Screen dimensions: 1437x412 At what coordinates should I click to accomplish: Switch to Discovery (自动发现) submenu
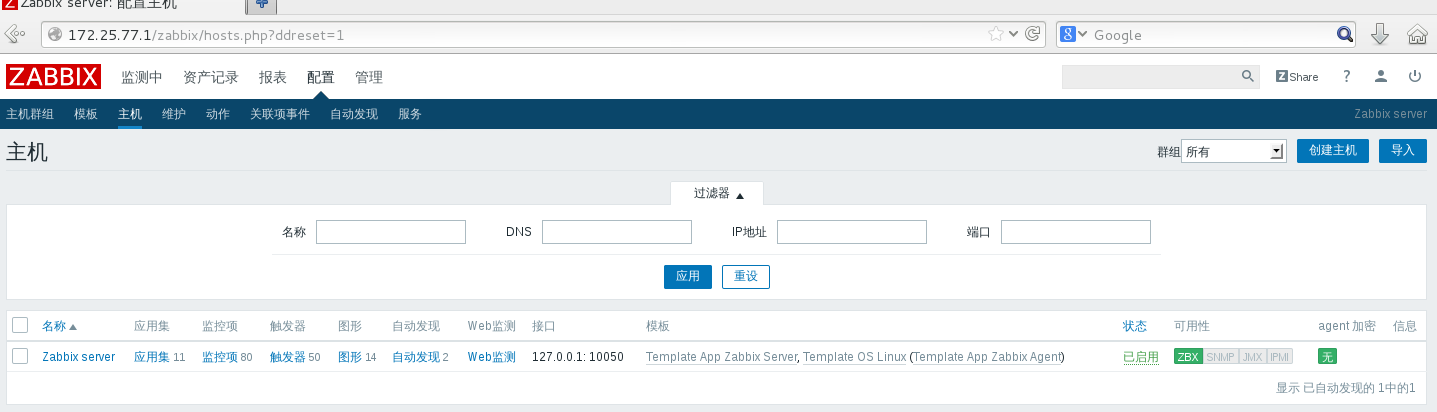pyautogui.click(x=354, y=114)
